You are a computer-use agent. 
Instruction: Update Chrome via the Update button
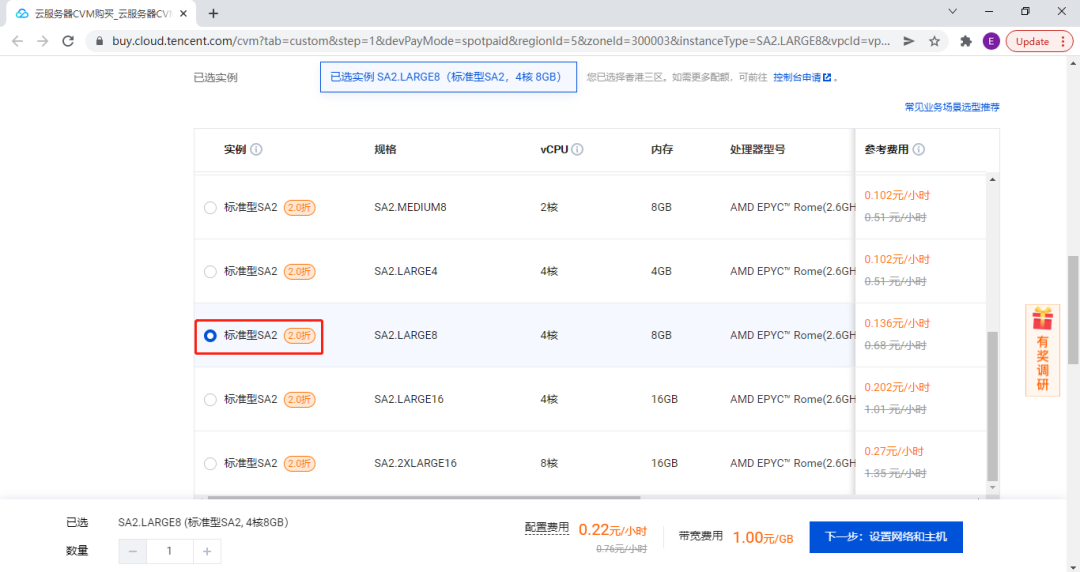(x=1040, y=41)
